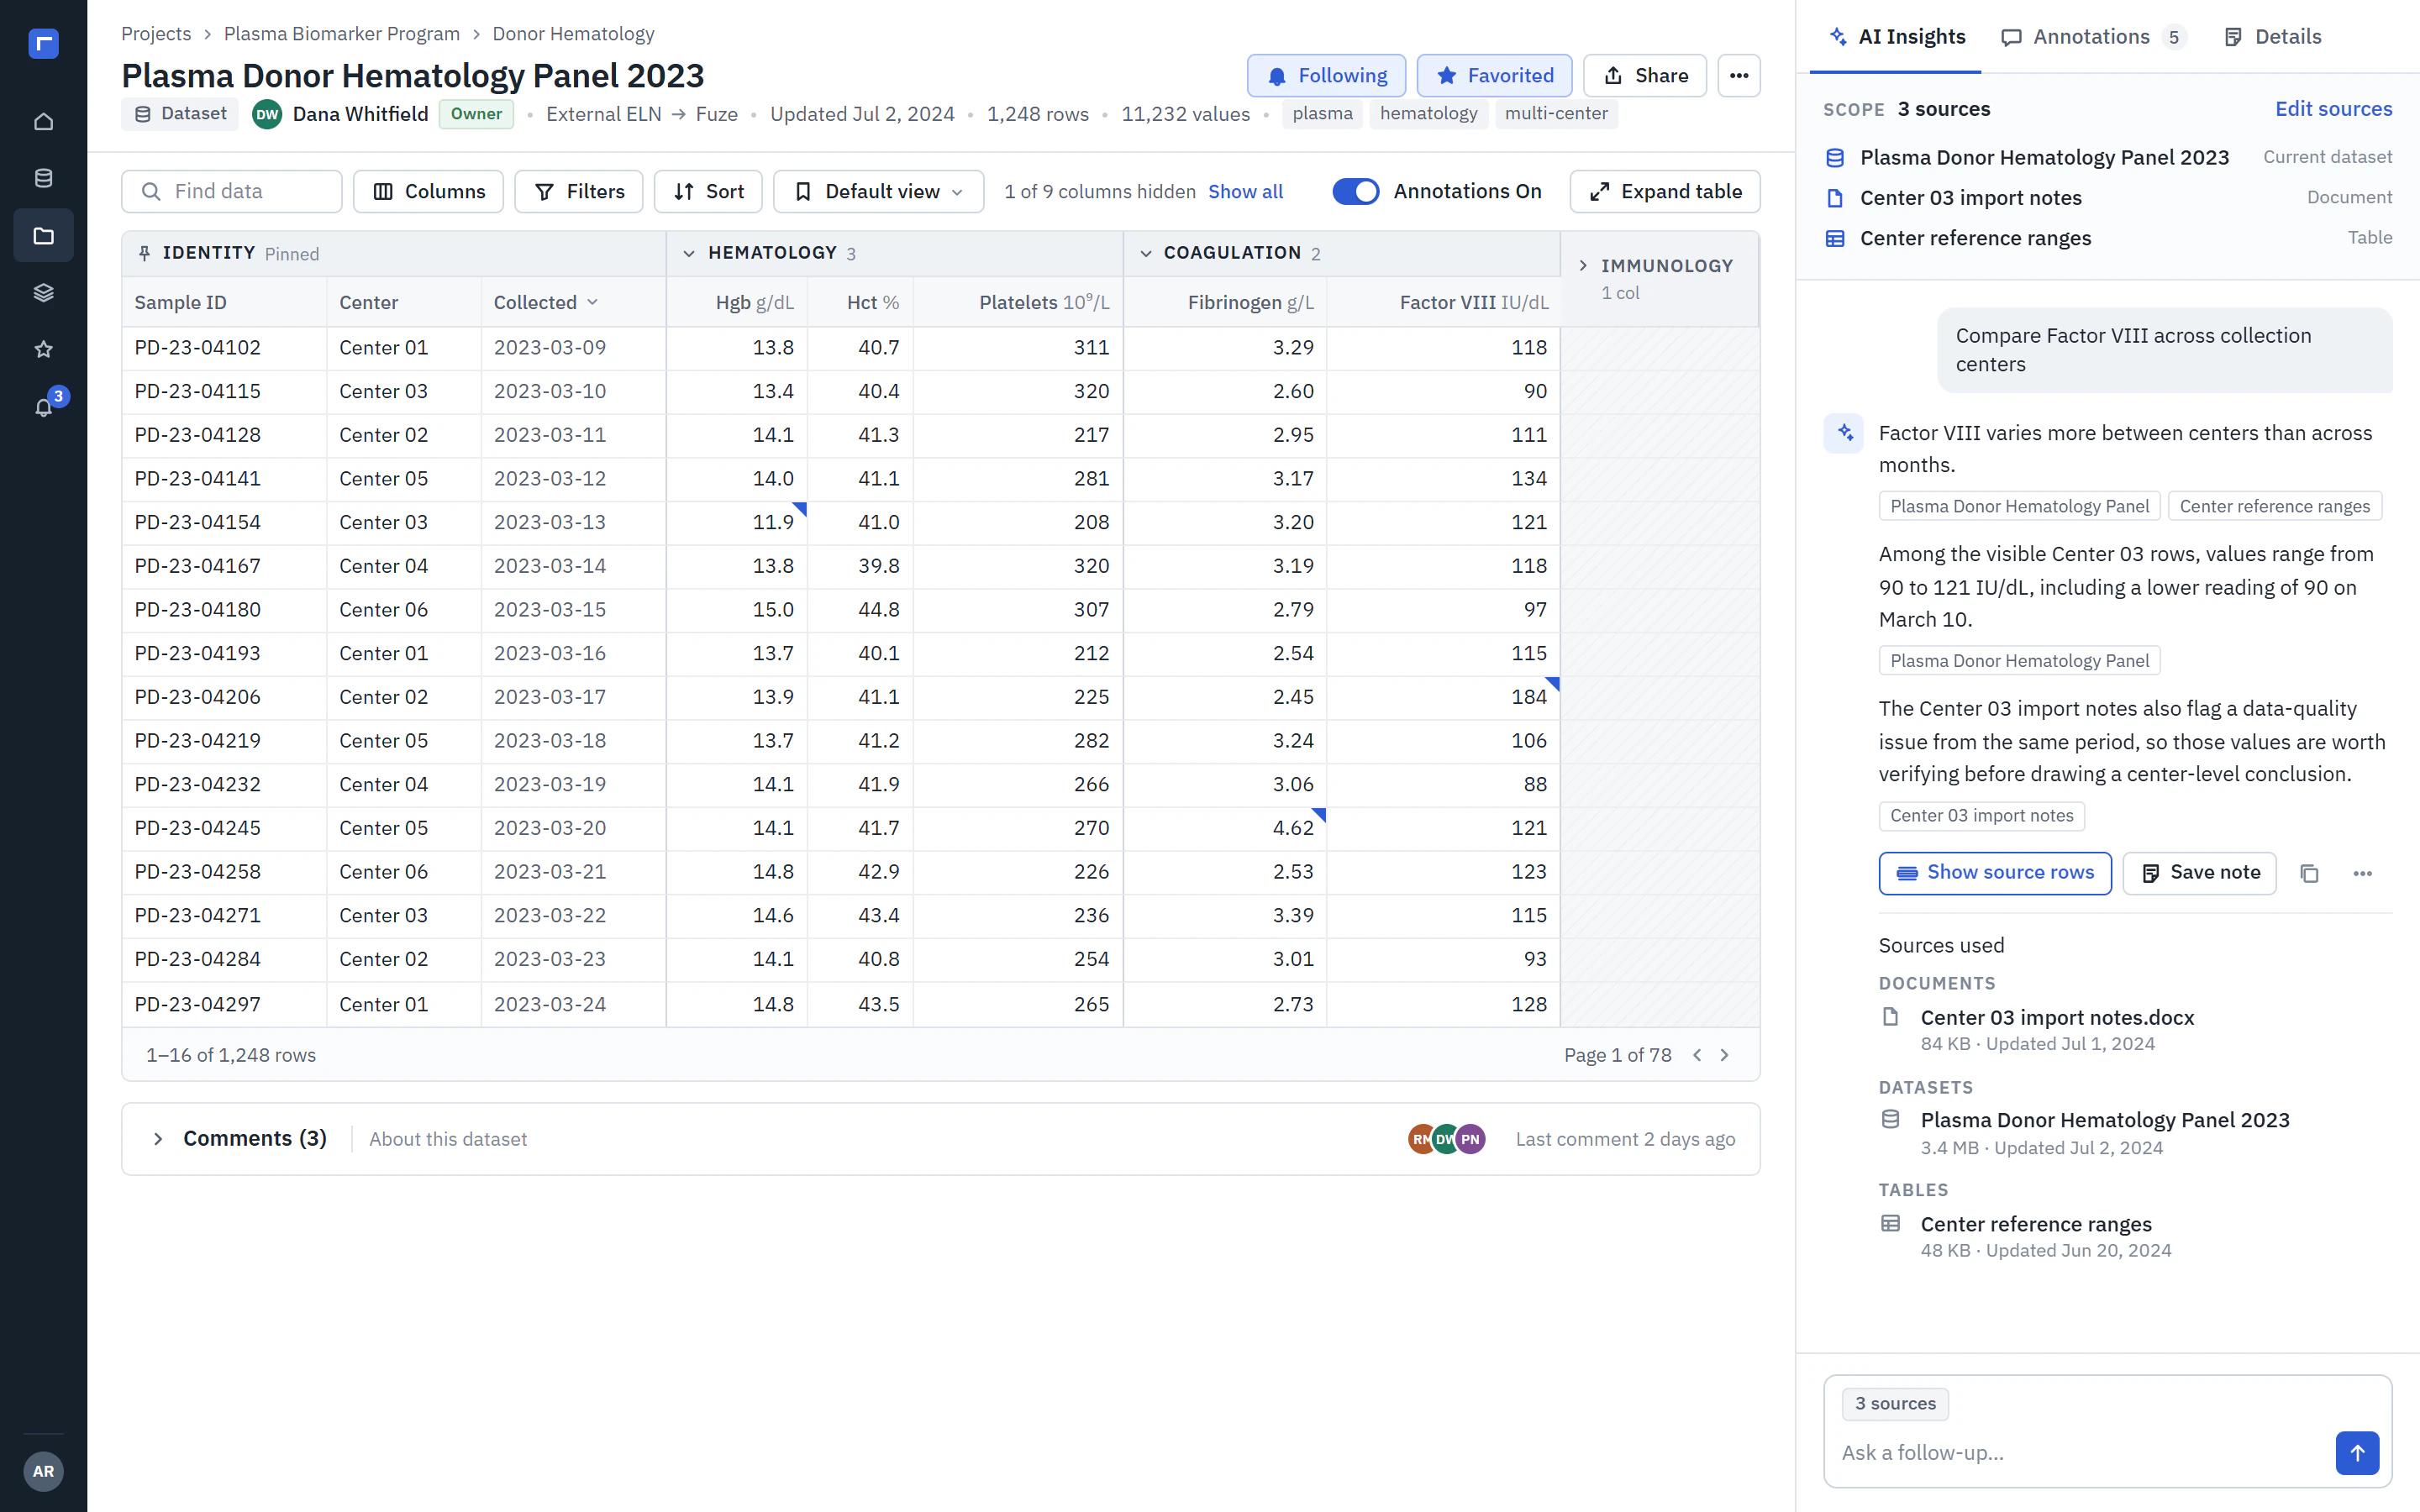
Task: Toggle Annotations On switch
Action: pyautogui.click(x=1355, y=191)
